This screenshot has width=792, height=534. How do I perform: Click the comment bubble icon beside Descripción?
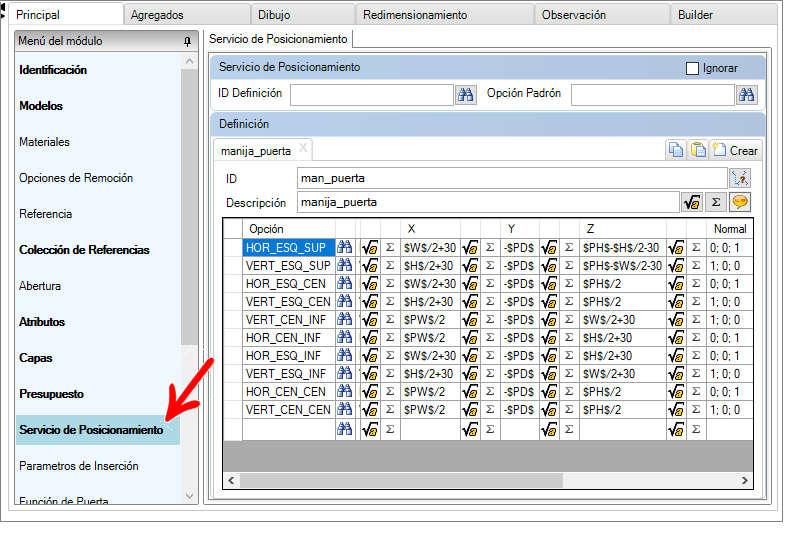[x=740, y=202]
